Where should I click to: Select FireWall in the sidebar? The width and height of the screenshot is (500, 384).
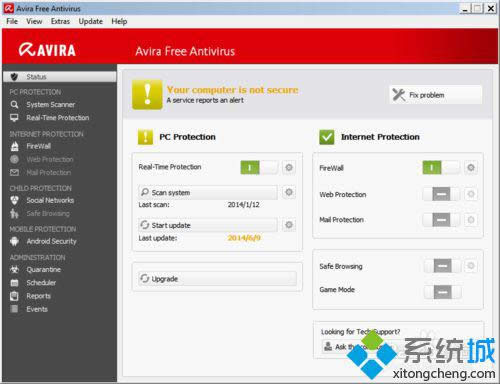39,146
